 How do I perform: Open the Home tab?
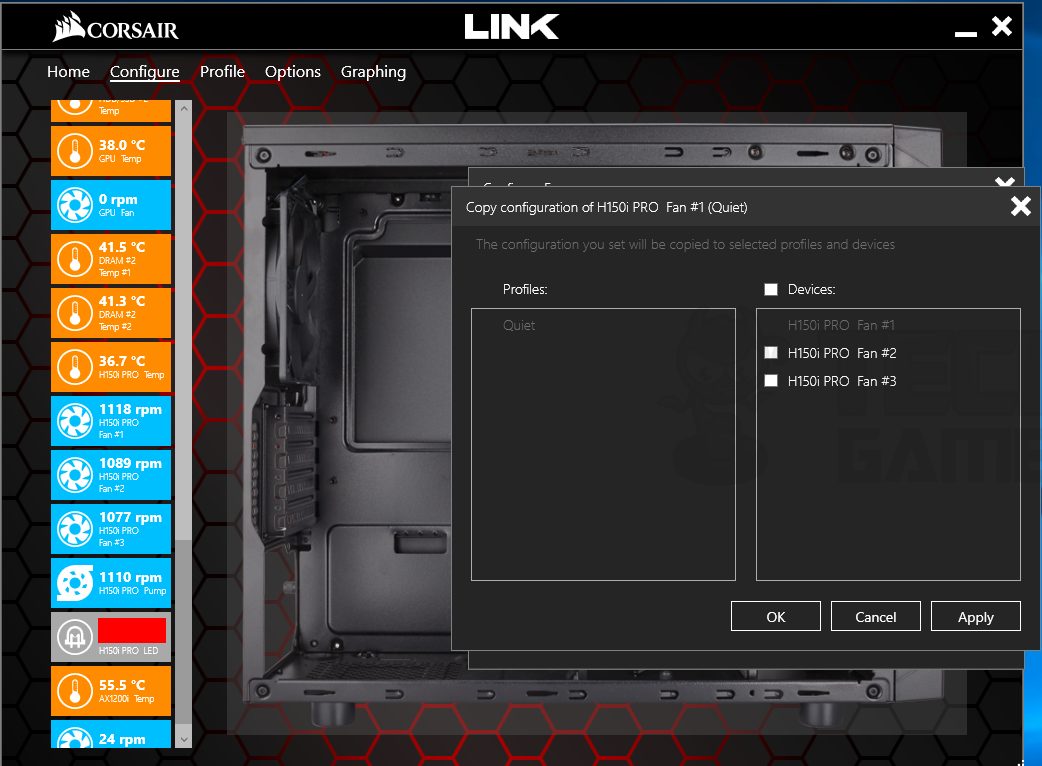tap(68, 72)
